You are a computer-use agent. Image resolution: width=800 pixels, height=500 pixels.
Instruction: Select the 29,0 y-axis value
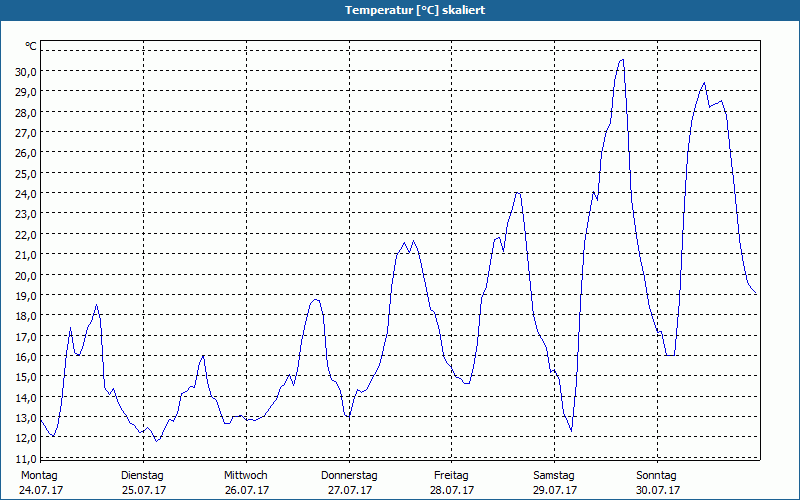point(26,92)
